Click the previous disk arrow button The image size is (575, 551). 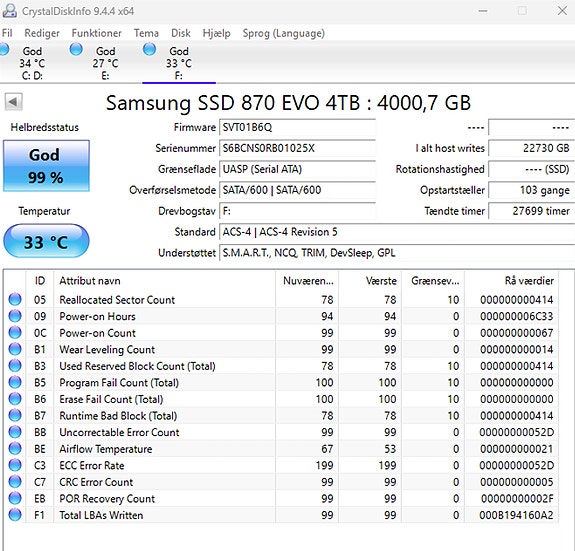[14, 102]
